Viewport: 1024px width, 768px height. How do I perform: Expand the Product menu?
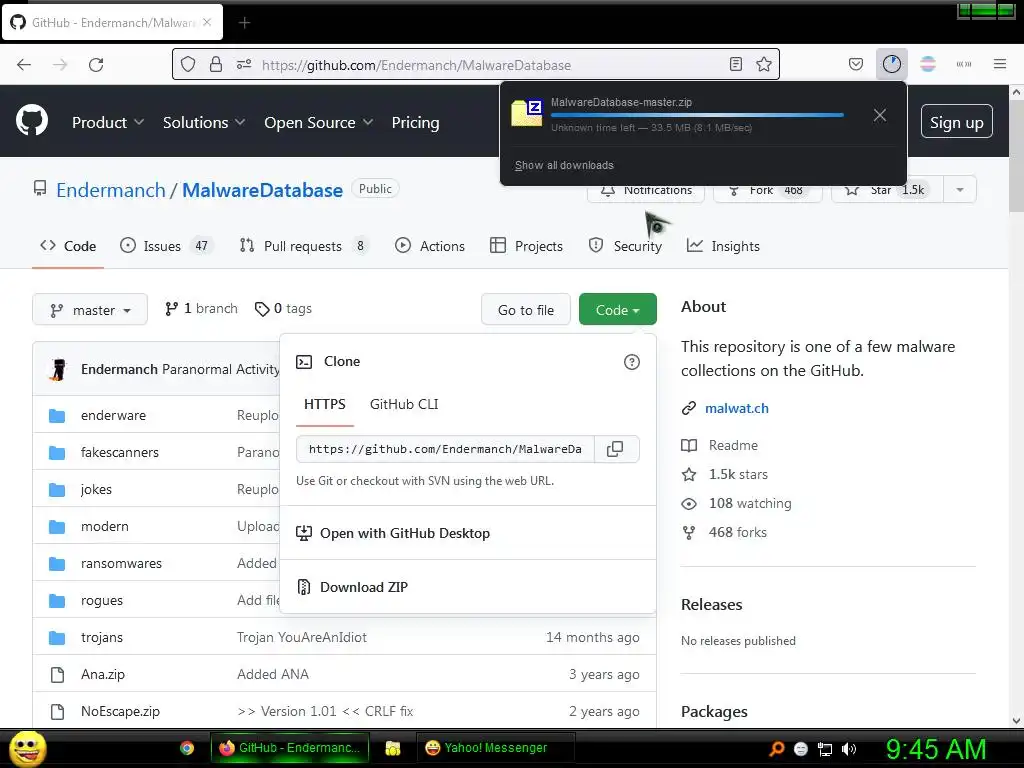108,122
